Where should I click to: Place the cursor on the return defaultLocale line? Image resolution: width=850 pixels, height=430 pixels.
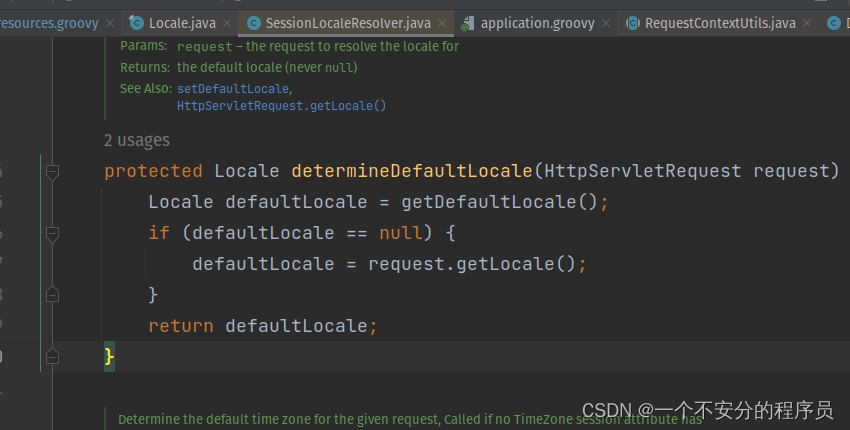coord(262,326)
